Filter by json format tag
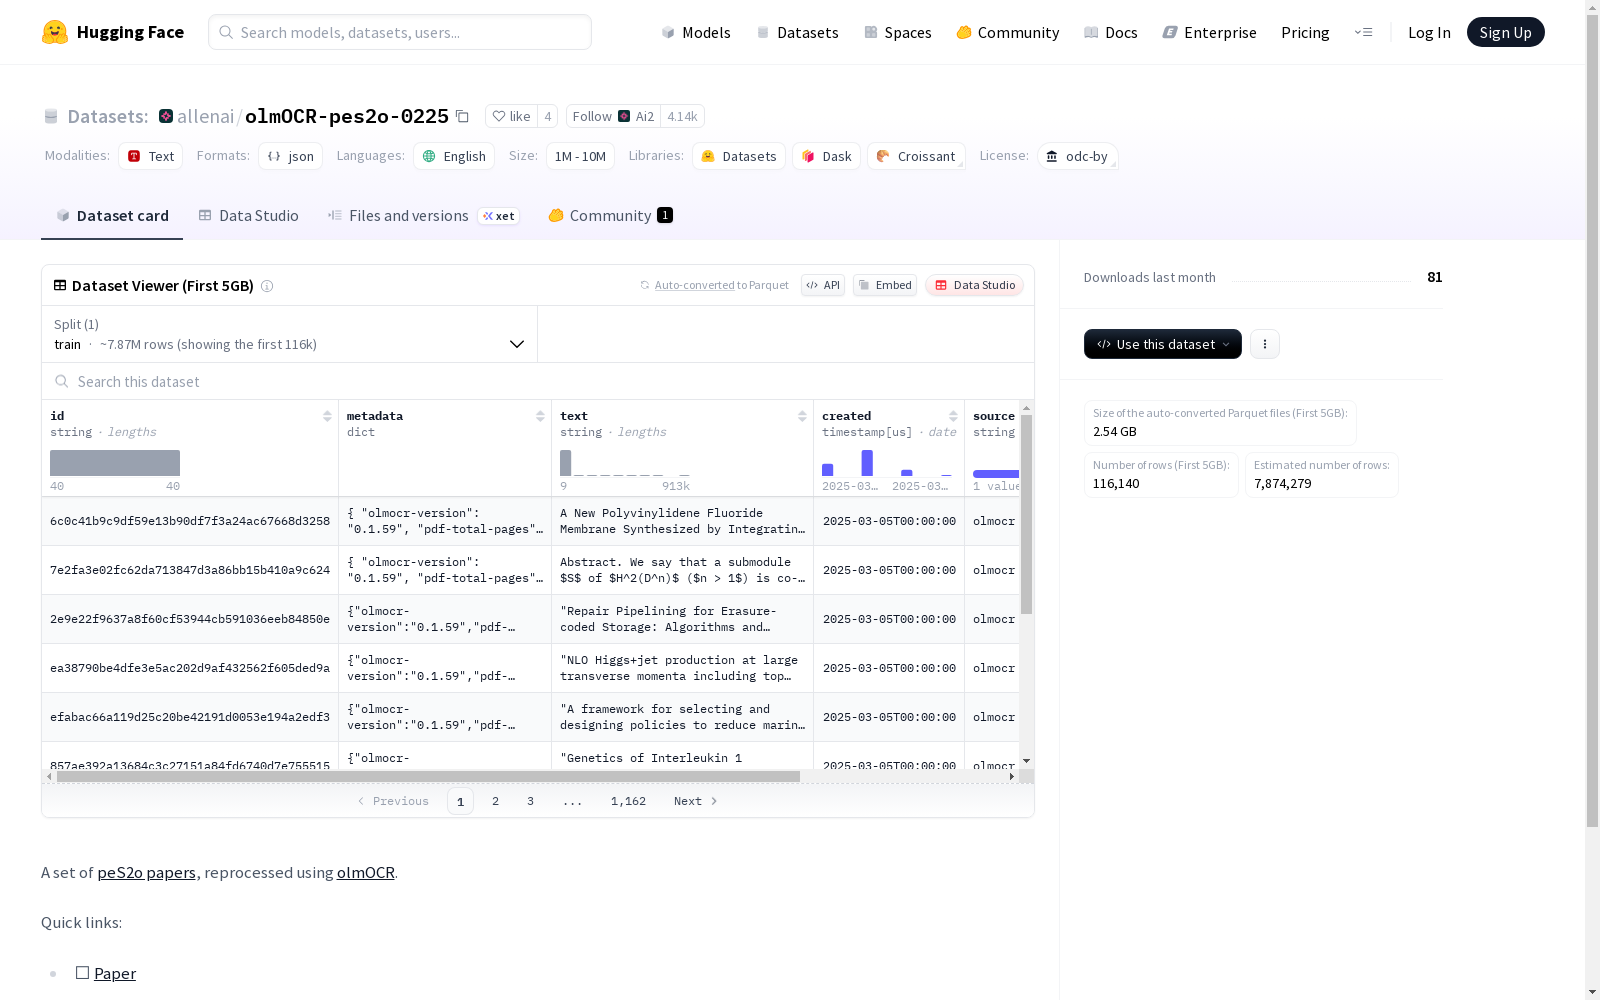 [x=290, y=156]
